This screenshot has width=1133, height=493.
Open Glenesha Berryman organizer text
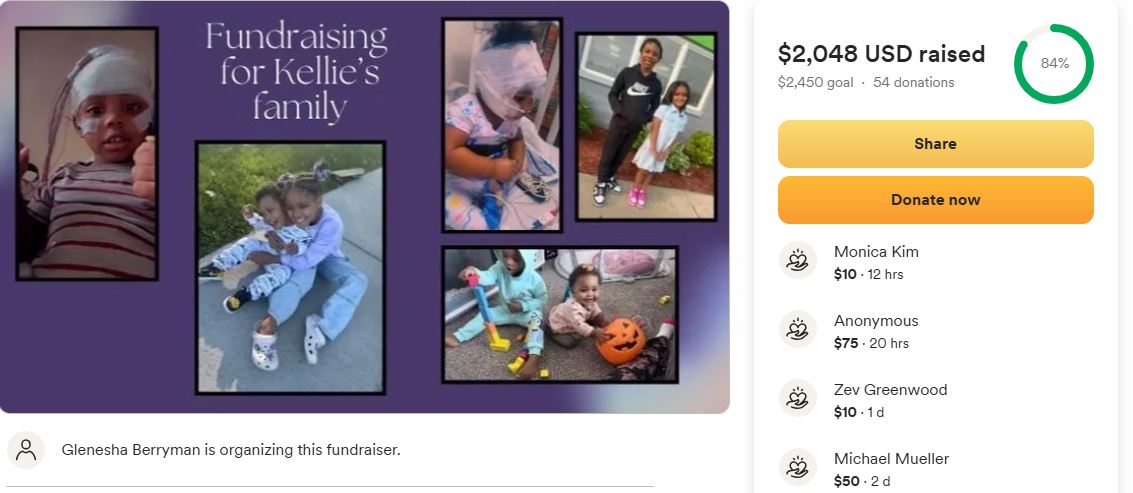point(231,450)
